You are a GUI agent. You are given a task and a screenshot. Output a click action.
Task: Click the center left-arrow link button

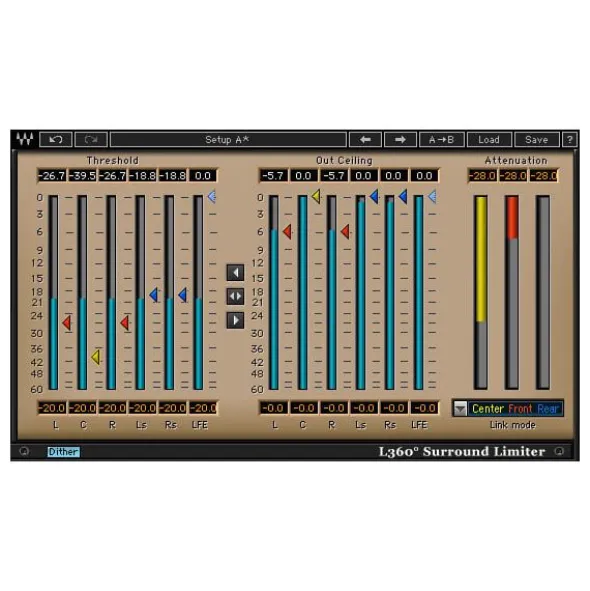pyautogui.click(x=235, y=273)
